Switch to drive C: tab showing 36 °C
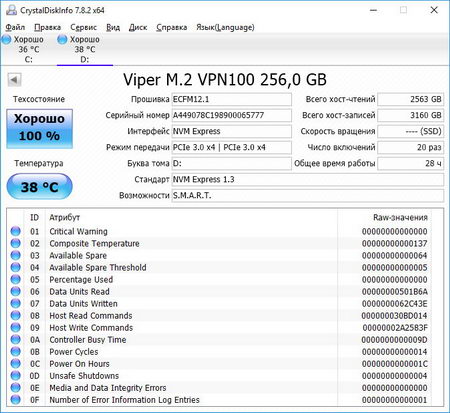The image size is (450, 413). pos(29,49)
